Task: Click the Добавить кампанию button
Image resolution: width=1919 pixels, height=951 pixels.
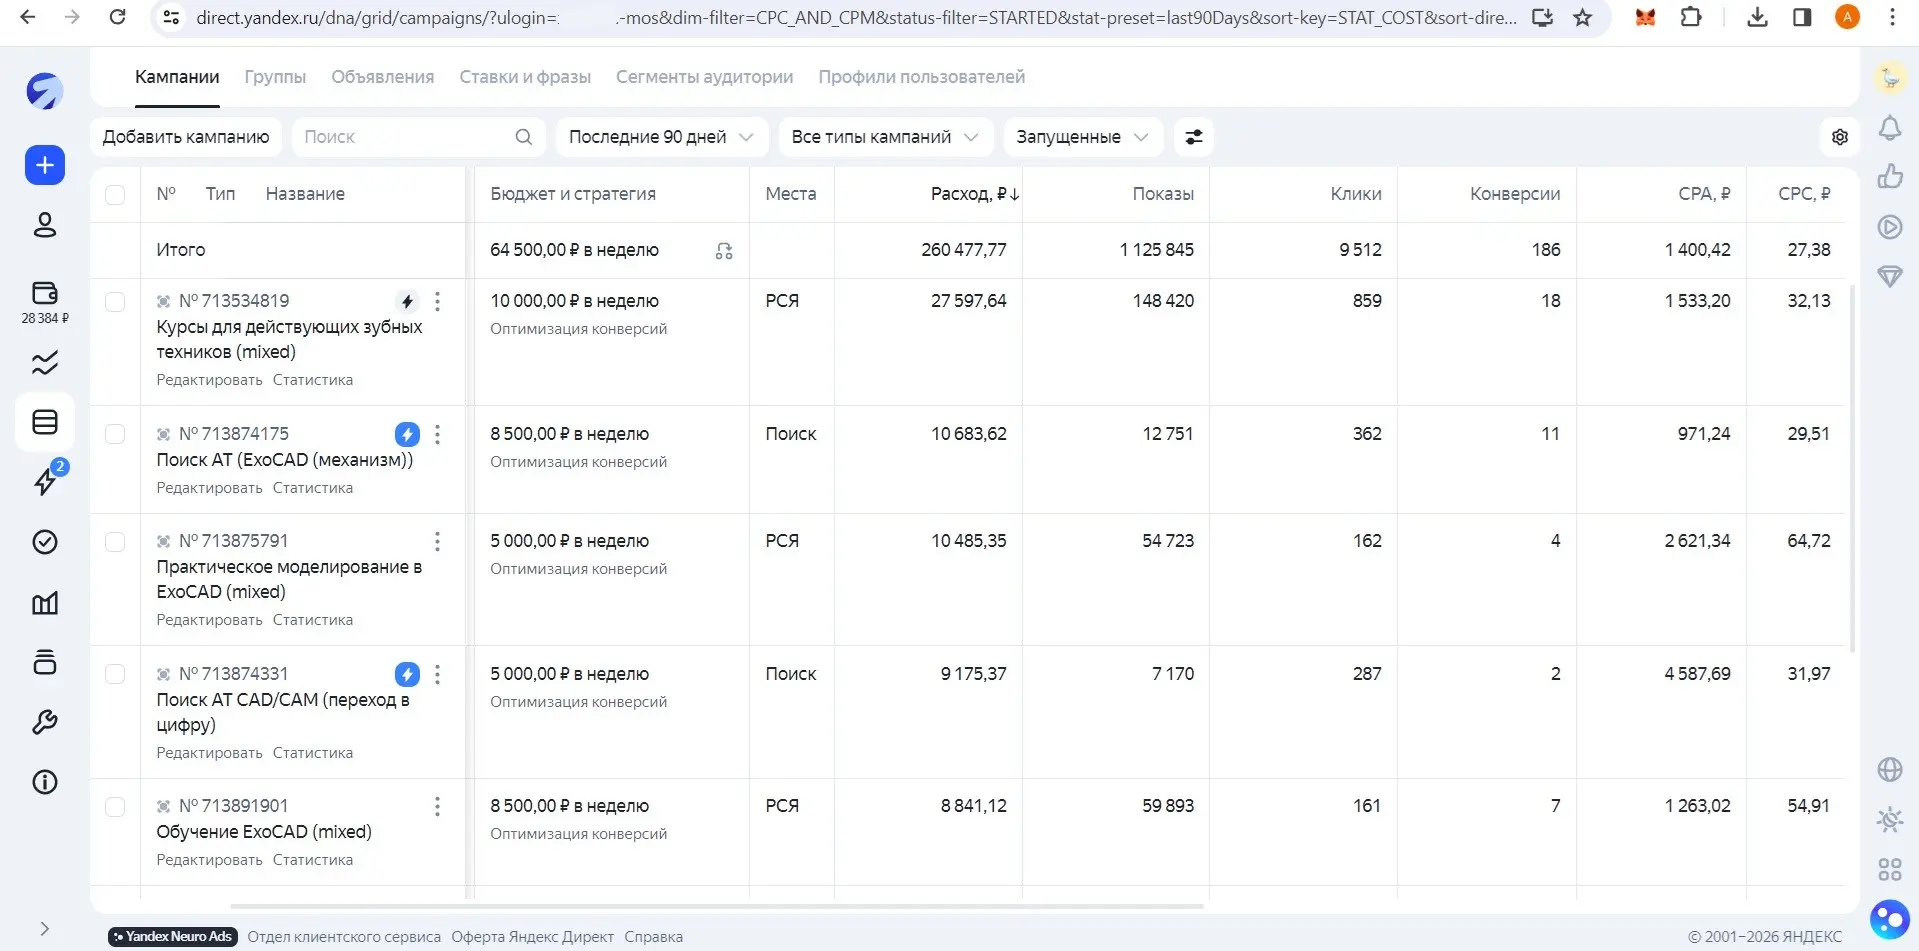Action: tap(186, 137)
